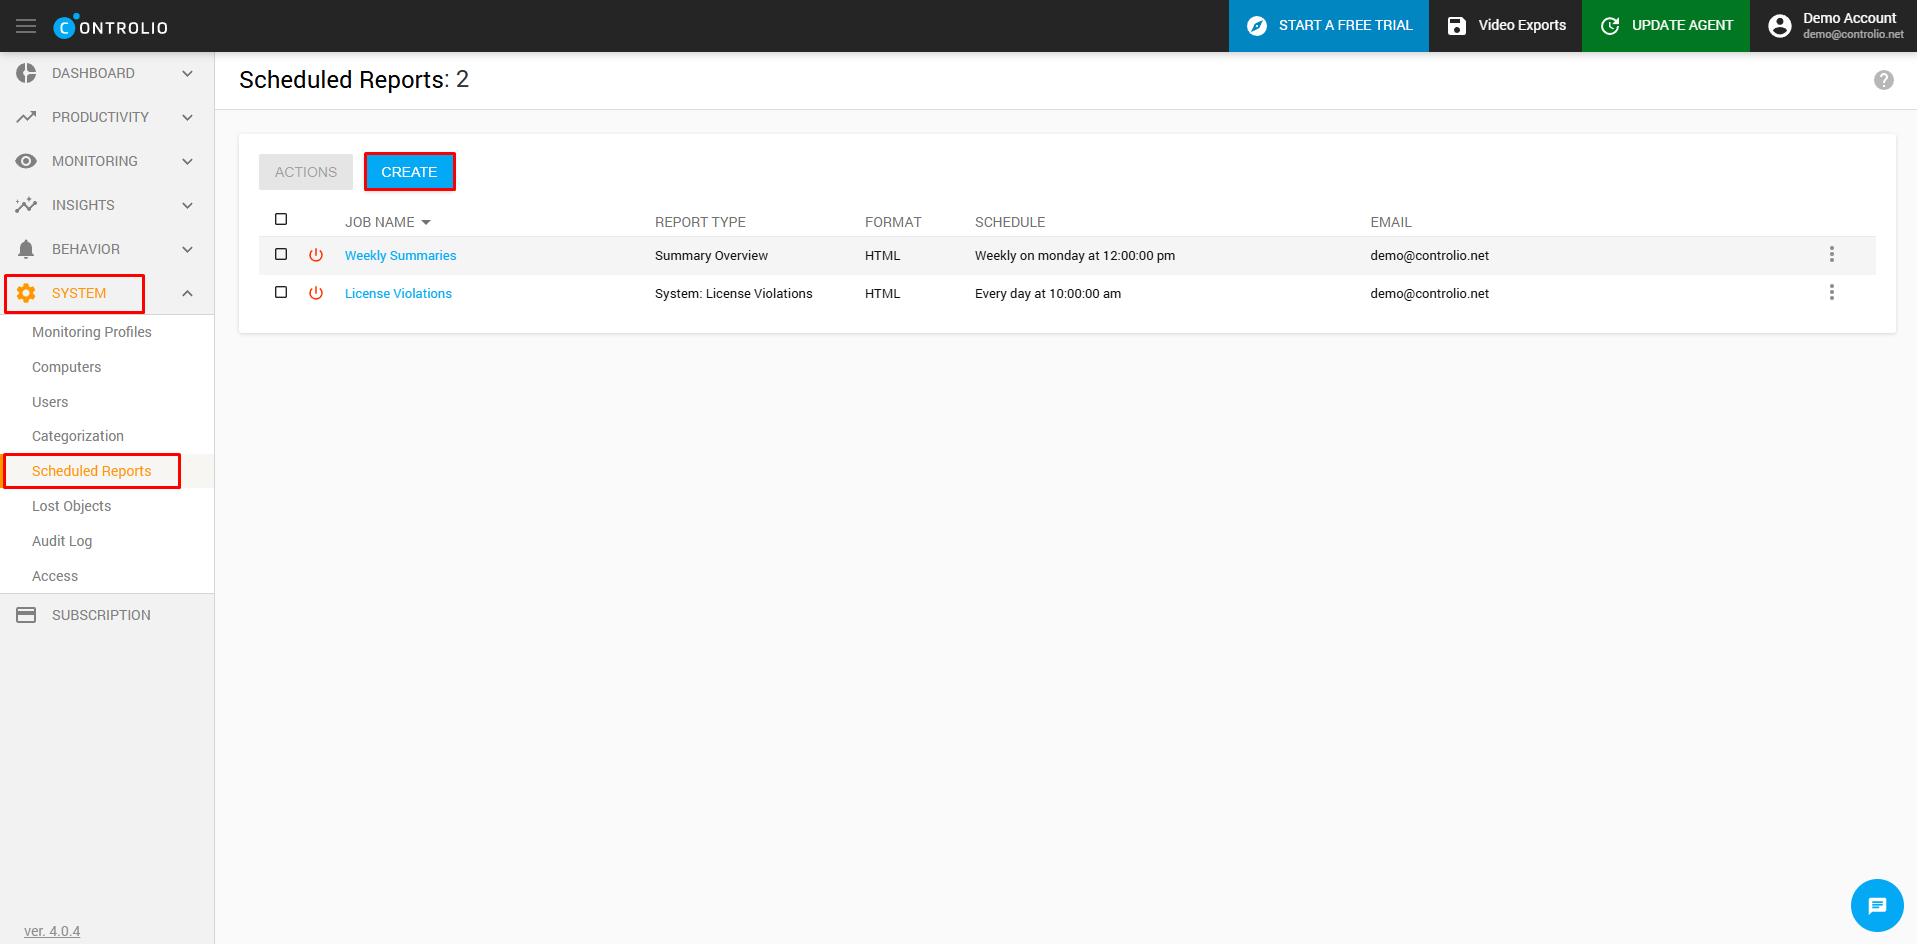1917x944 pixels.
Task: Open the hamburger menu icon
Action: coord(26,26)
